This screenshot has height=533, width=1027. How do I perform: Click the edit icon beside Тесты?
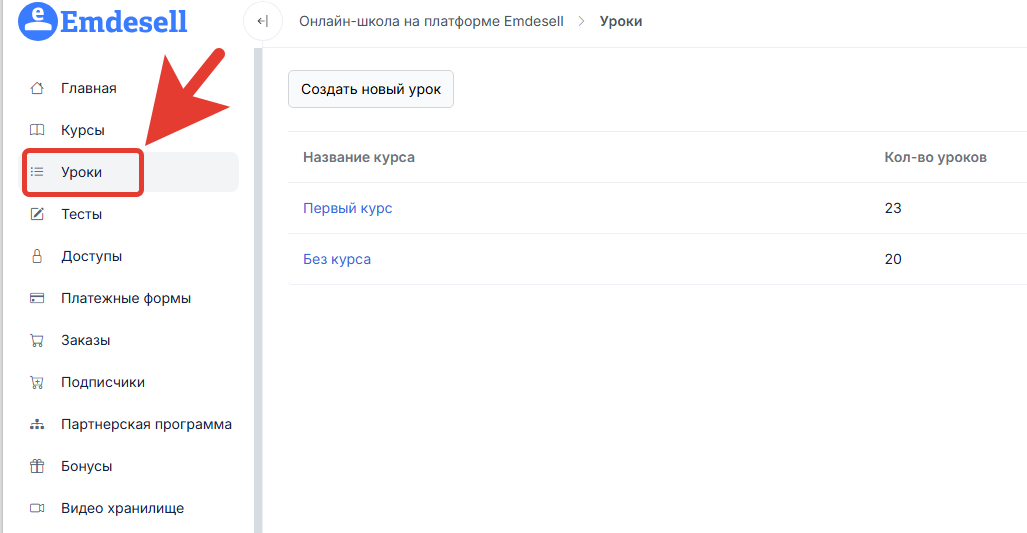pyautogui.click(x=37, y=213)
